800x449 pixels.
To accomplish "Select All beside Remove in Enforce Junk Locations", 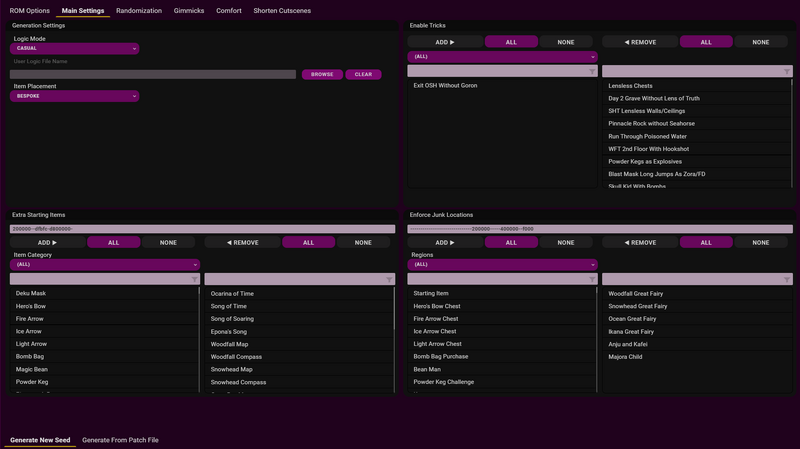I will tap(706, 243).
